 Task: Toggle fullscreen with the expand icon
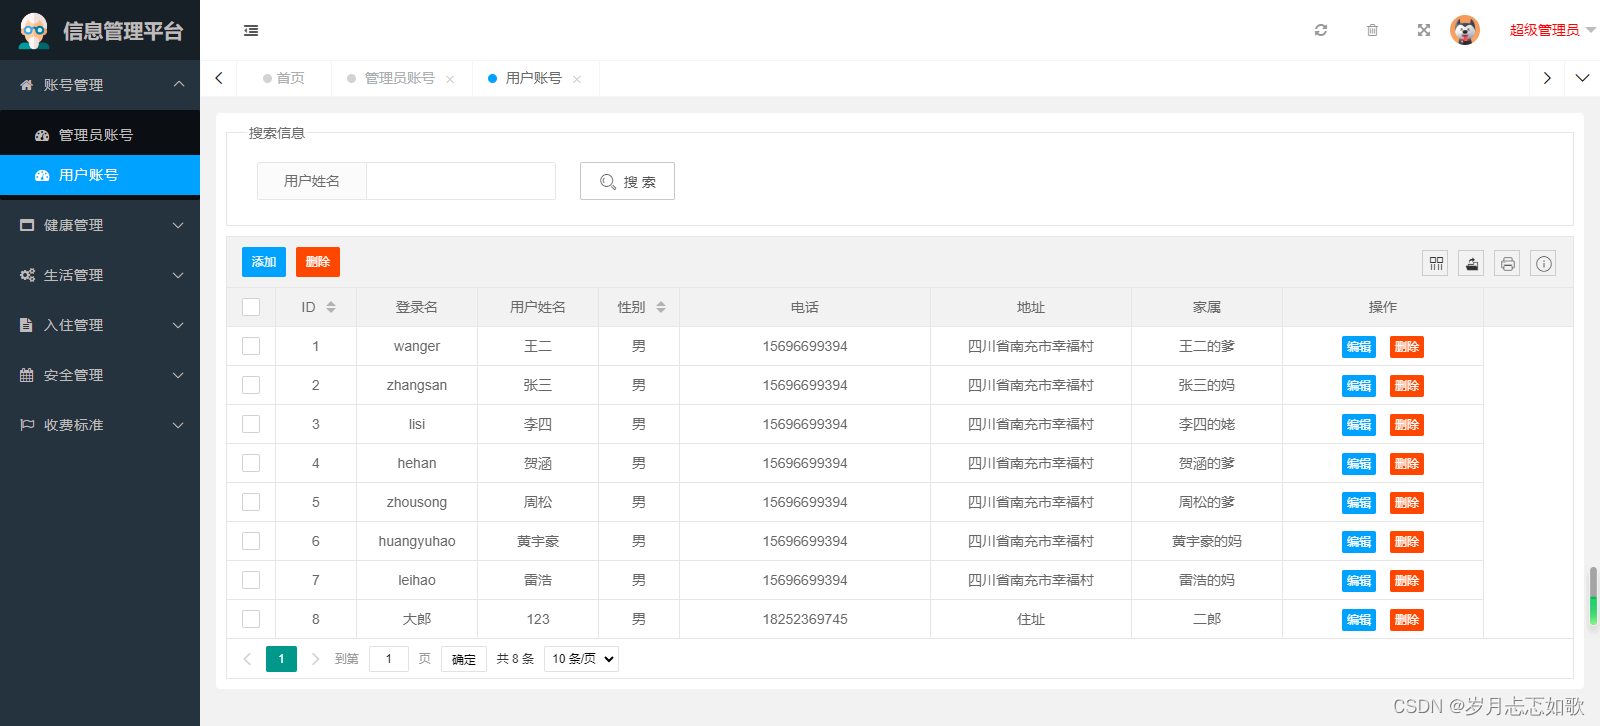point(1424,30)
